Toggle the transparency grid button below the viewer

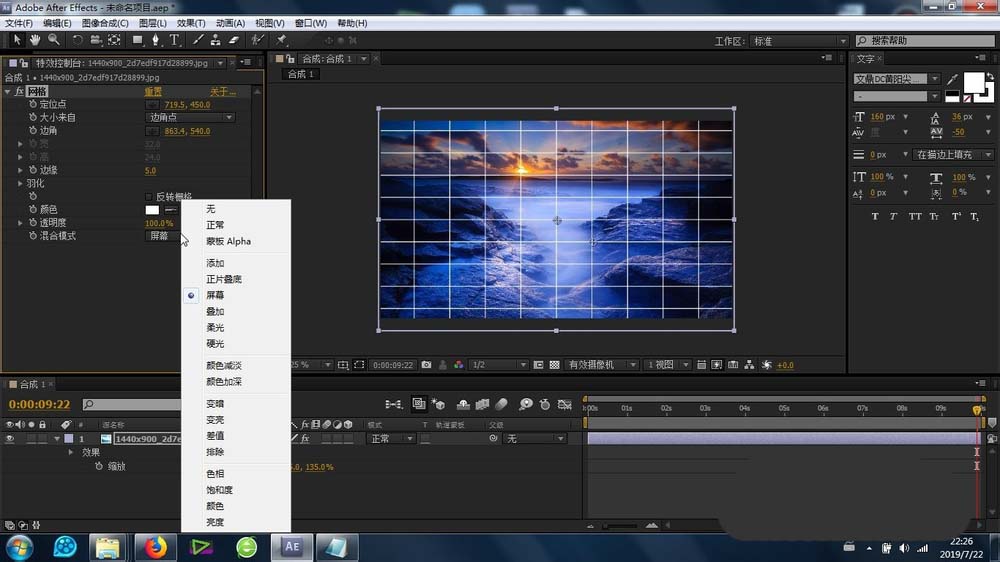click(x=554, y=365)
